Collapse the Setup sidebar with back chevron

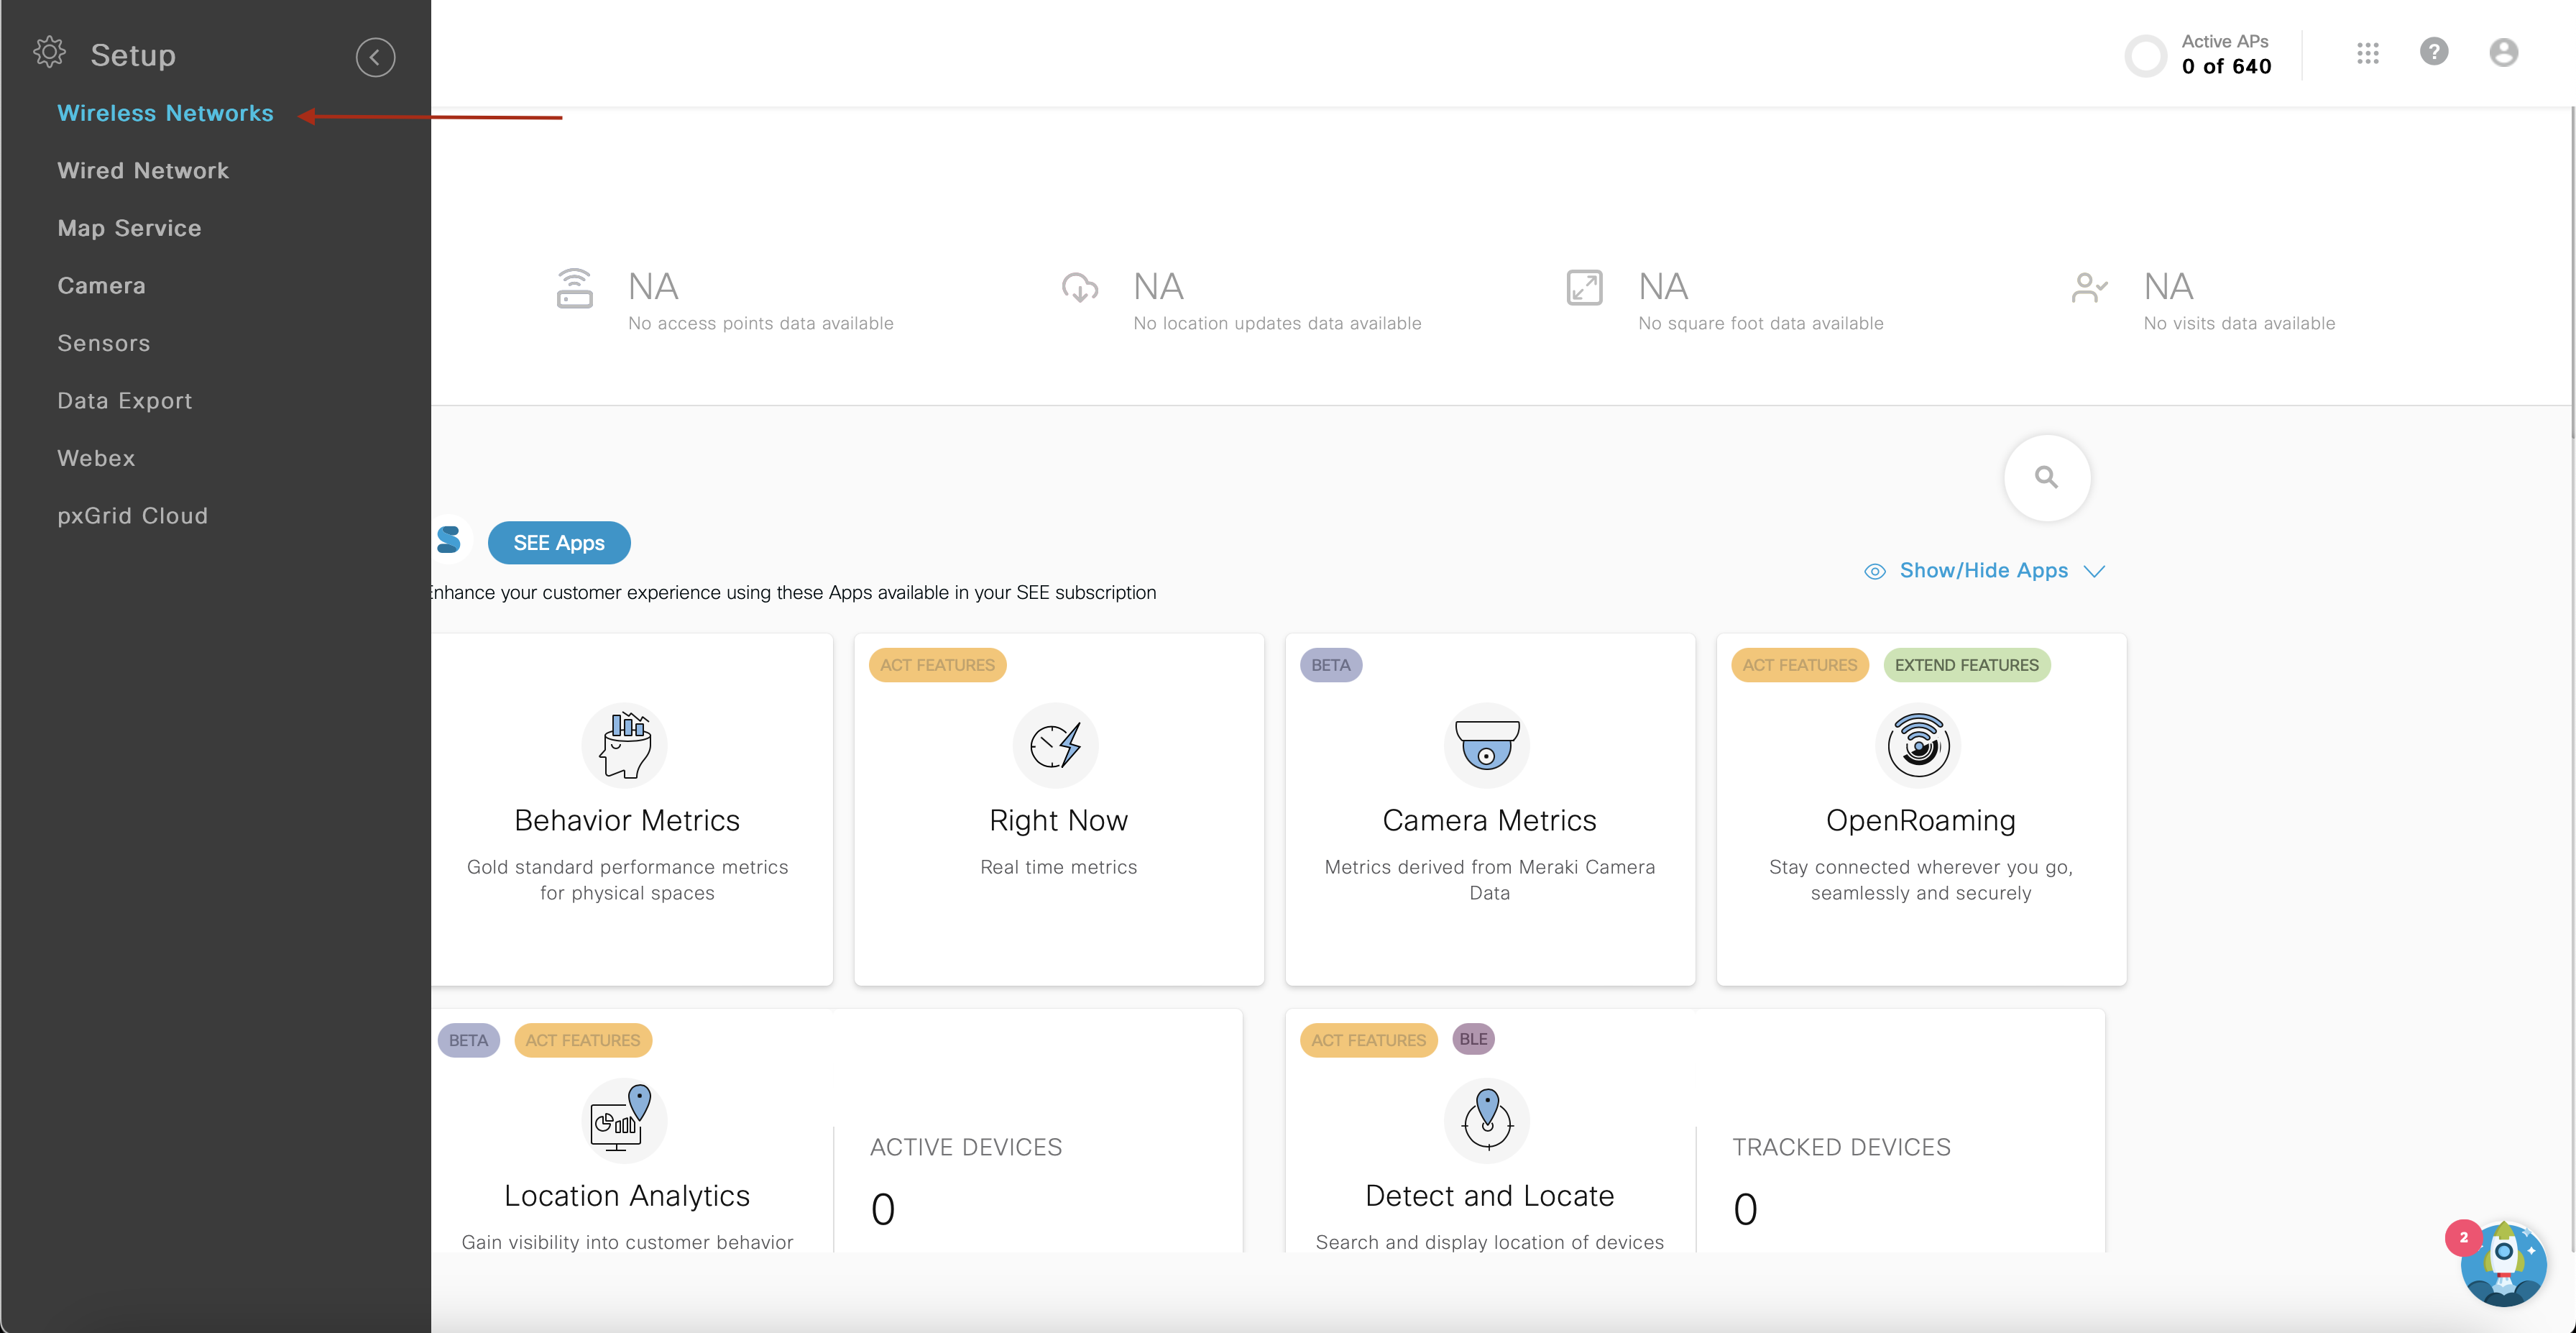tap(375, 57)
